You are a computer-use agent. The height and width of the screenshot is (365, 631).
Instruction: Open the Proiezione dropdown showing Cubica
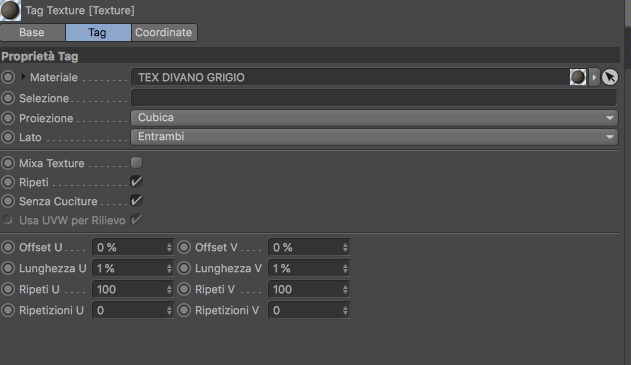point(374,118)
